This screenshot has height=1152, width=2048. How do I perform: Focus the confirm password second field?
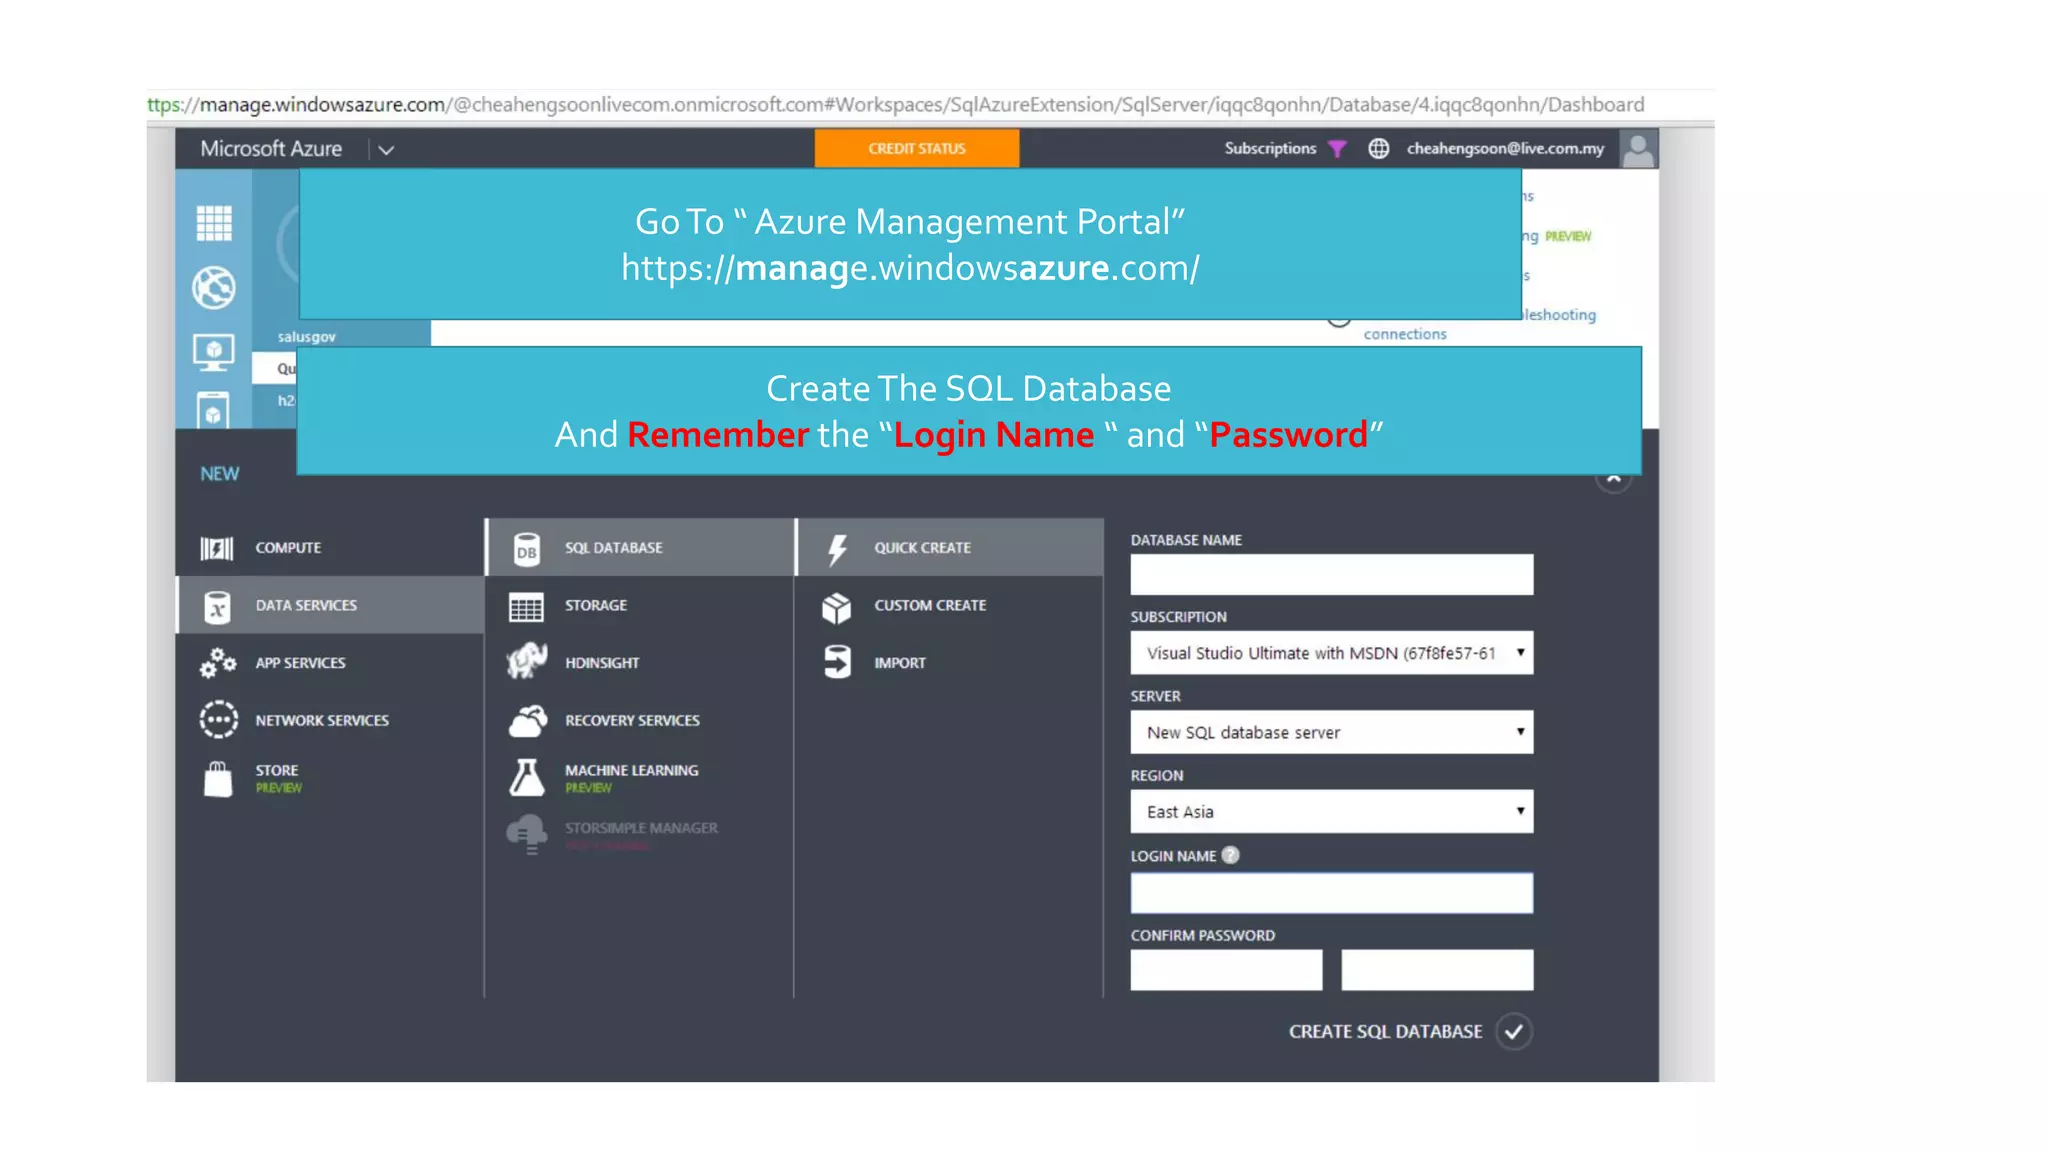tap(1437, 970)
